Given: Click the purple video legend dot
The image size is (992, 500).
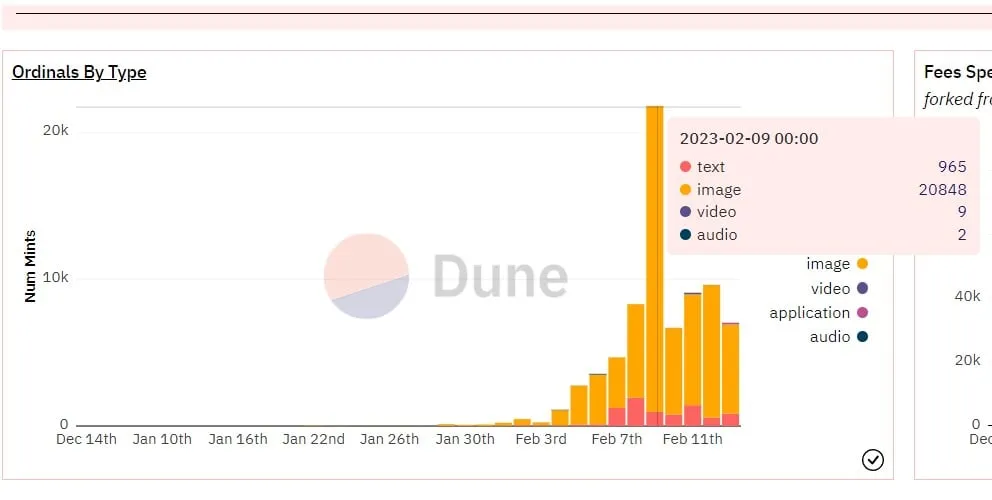Looking at the screenshot, I should click(x=862, y=288).
